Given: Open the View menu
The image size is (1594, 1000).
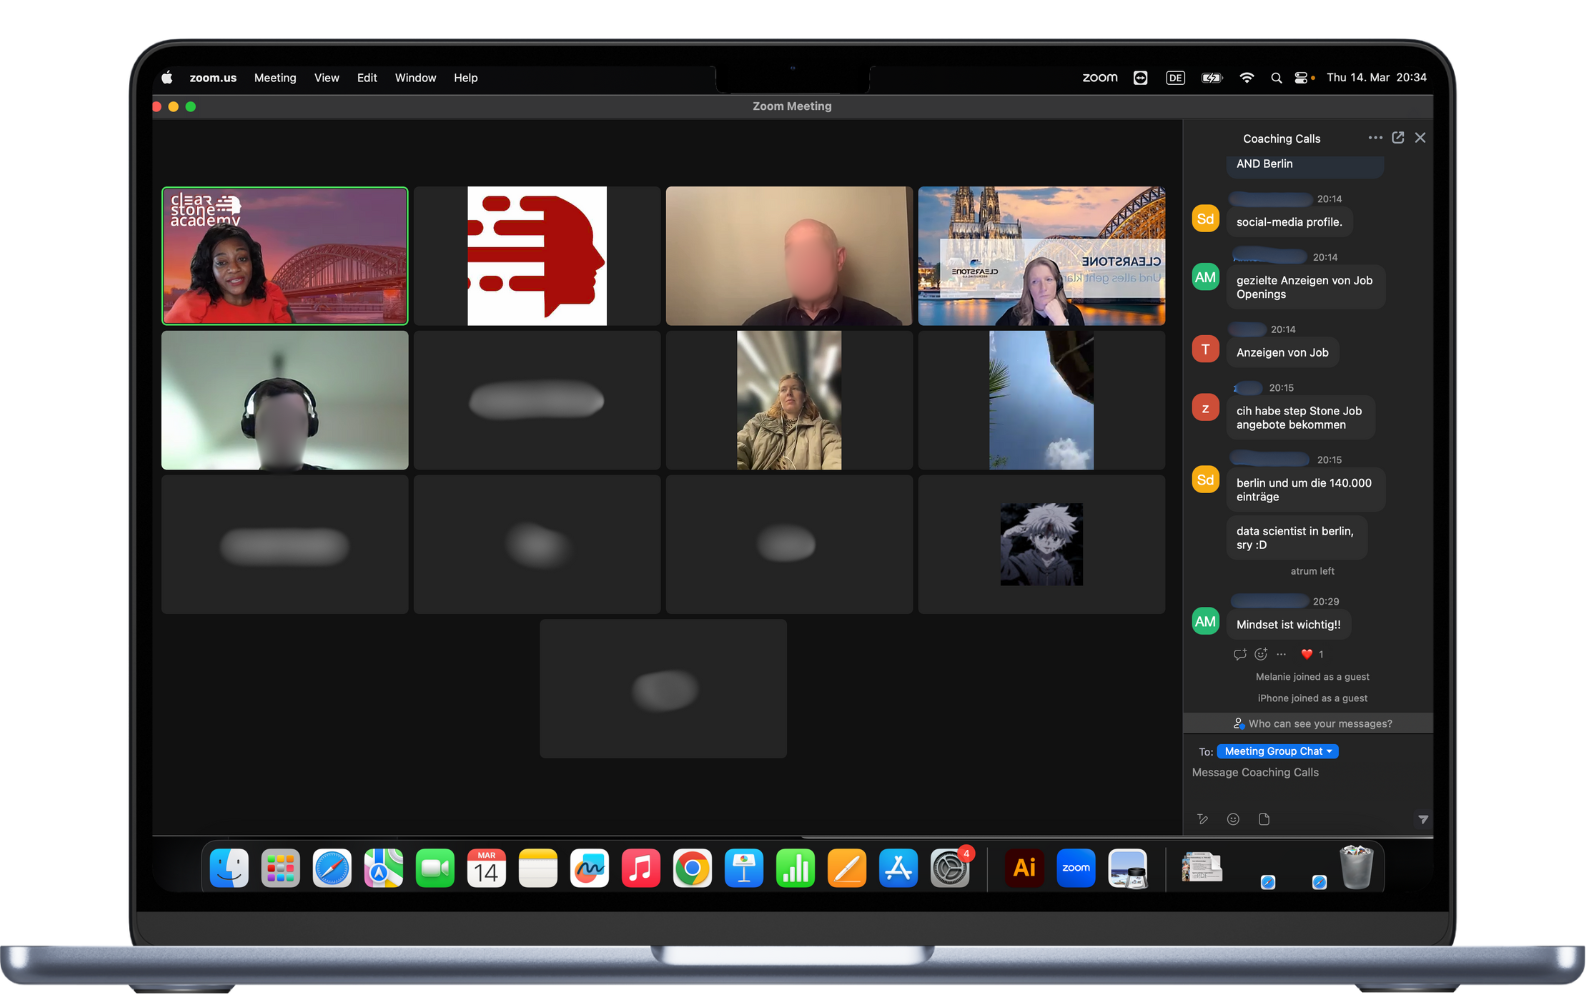Looking at the screenshot, I should (327, 78).
